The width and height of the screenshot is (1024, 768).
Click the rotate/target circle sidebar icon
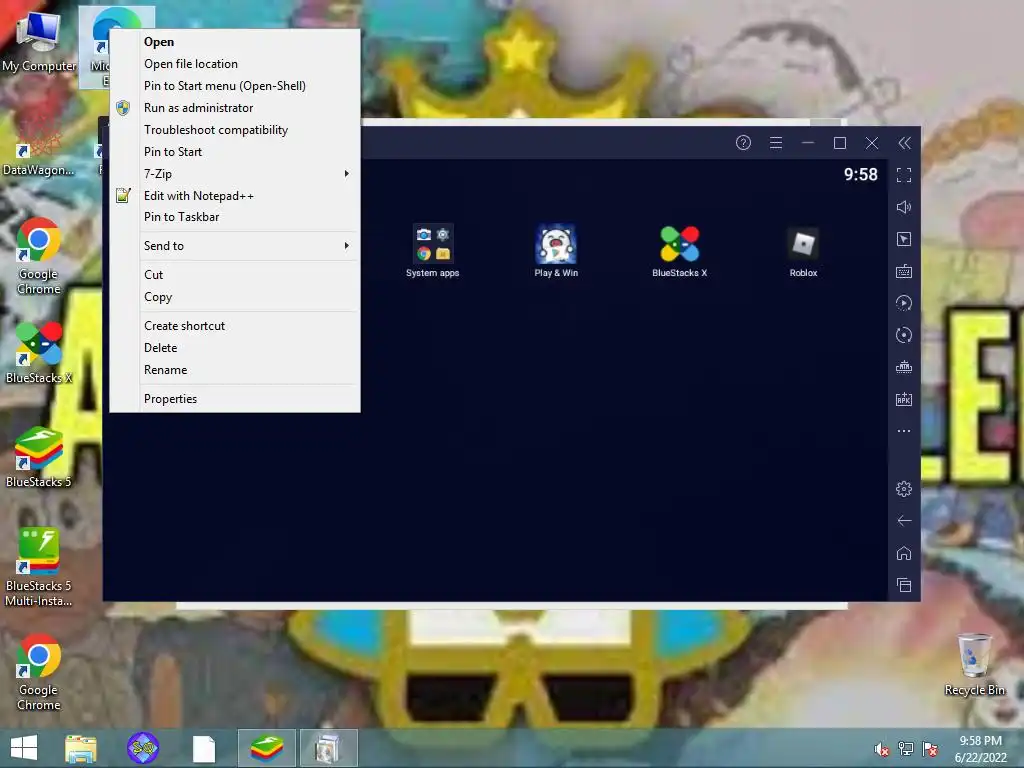tap(904, 335)
